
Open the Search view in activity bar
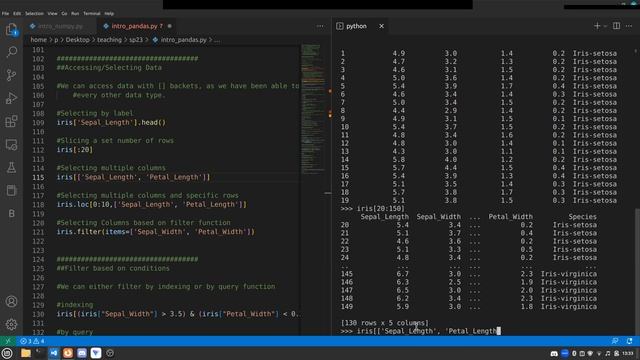(x=11, y=52)
